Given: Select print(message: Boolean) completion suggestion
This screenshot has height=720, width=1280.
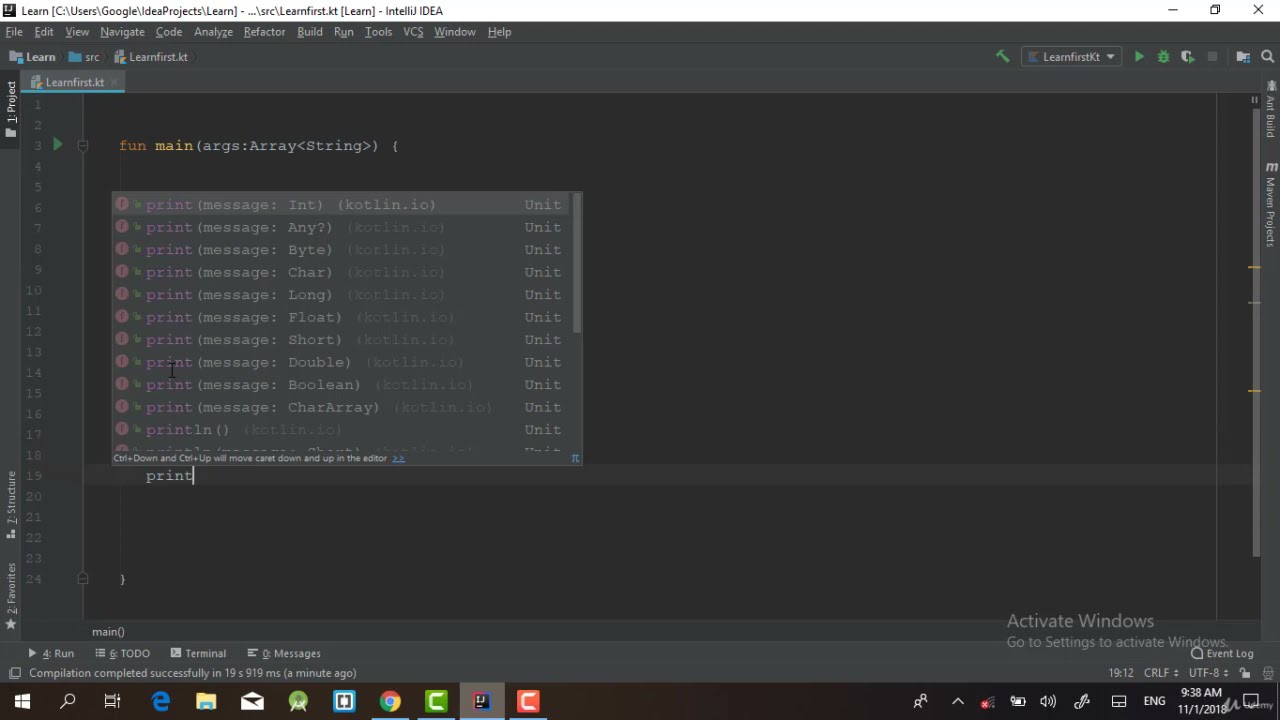Looking at the screenshot, I should 341,385.
